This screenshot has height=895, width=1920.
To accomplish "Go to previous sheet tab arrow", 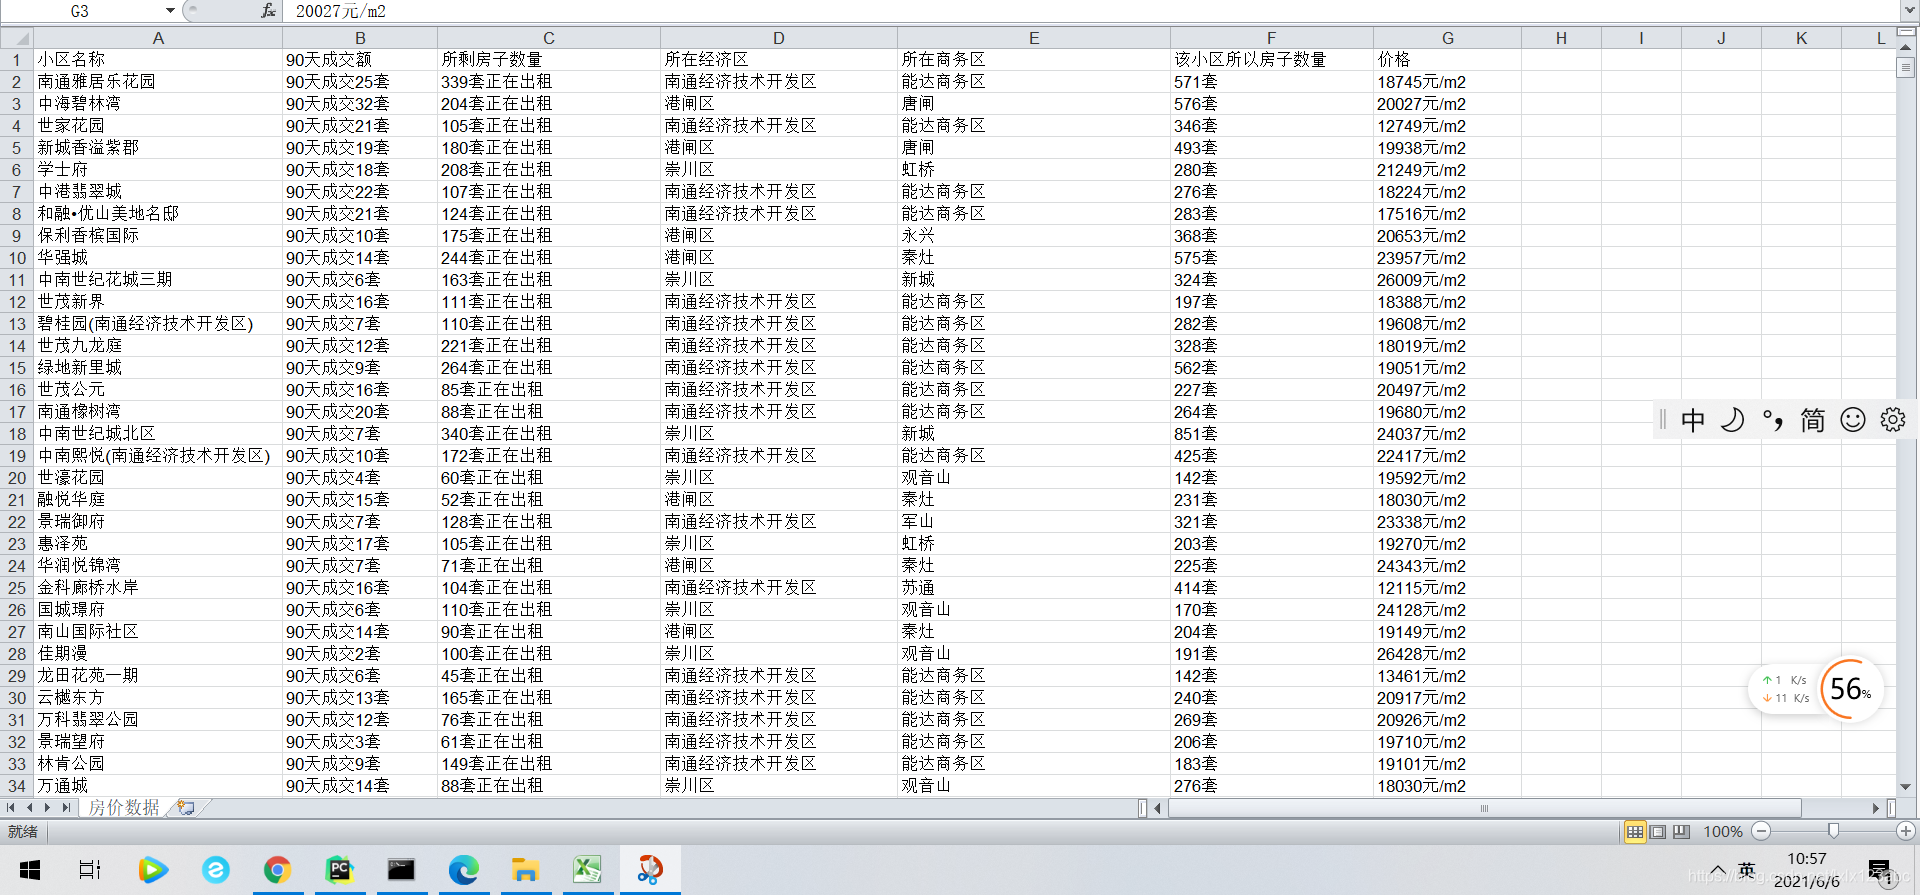I will pyautogui.click(x=29, y=807).
